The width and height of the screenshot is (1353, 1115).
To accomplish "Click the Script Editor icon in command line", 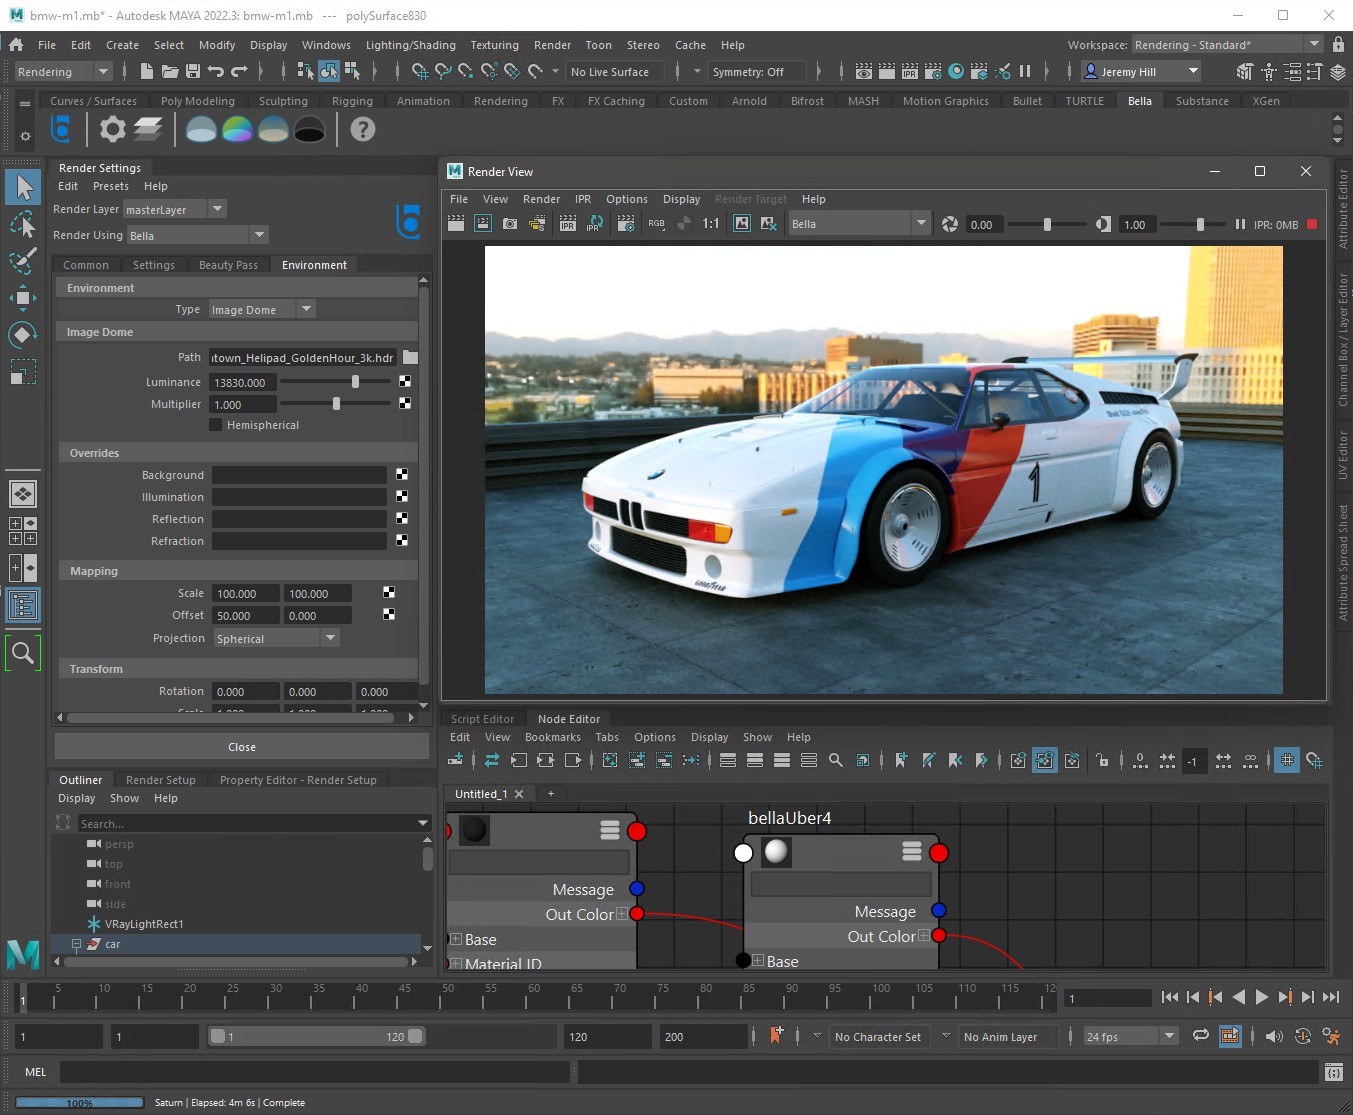I will (x=1333, y=1072).
